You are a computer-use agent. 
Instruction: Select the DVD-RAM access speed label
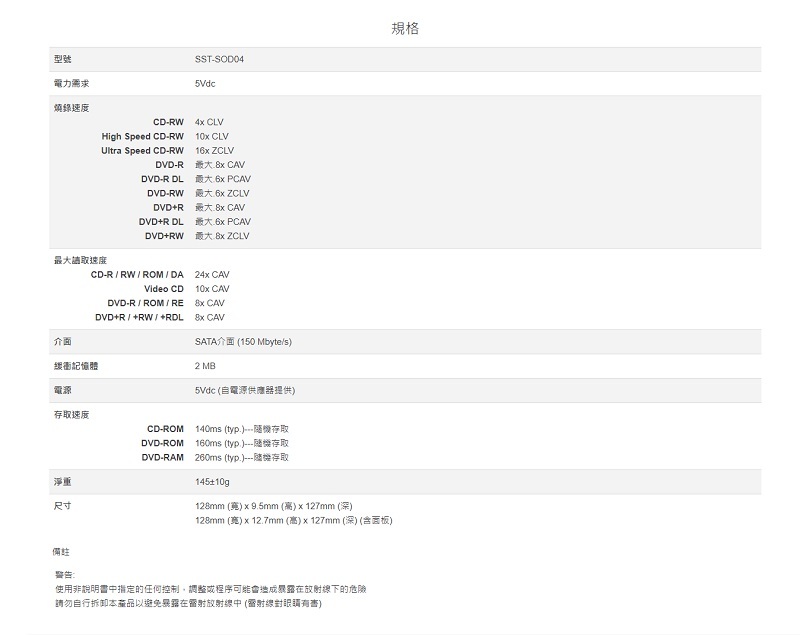click(x=162, y=457)
